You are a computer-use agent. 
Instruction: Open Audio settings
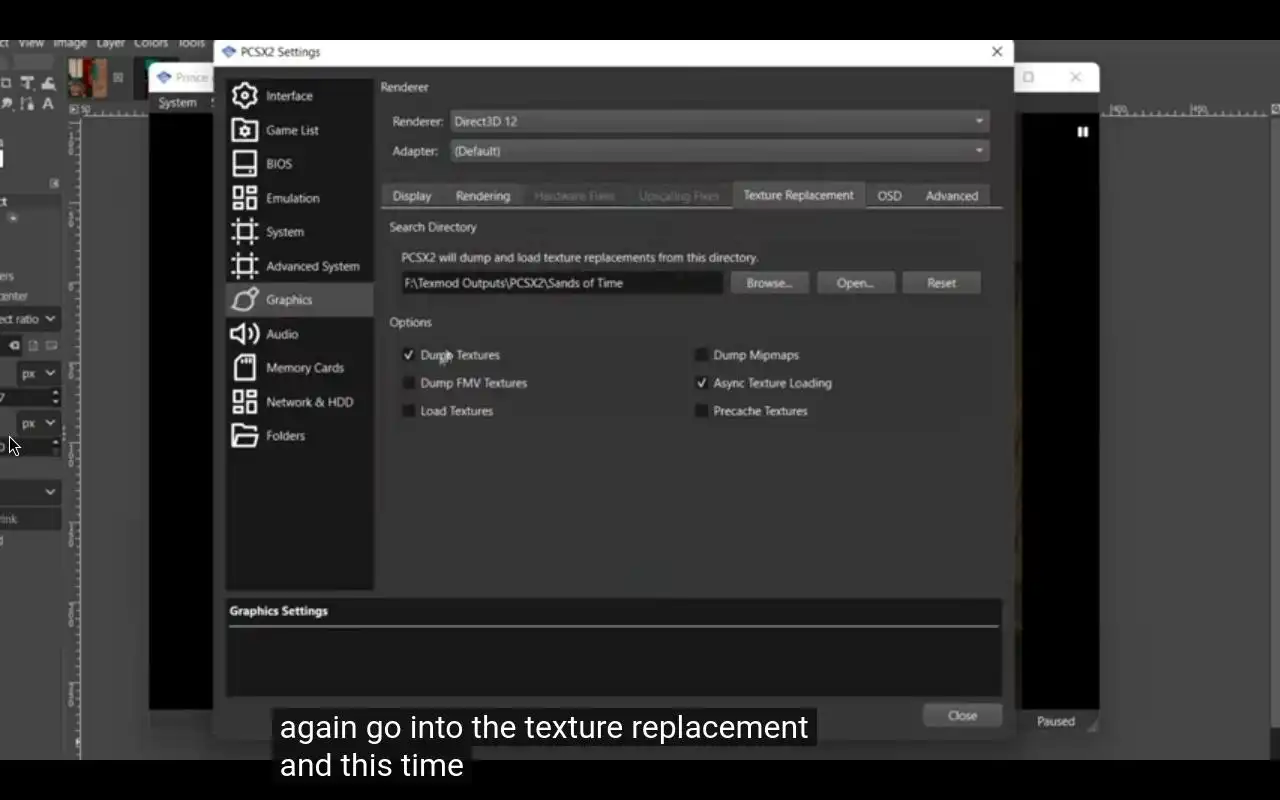(299, 334)
